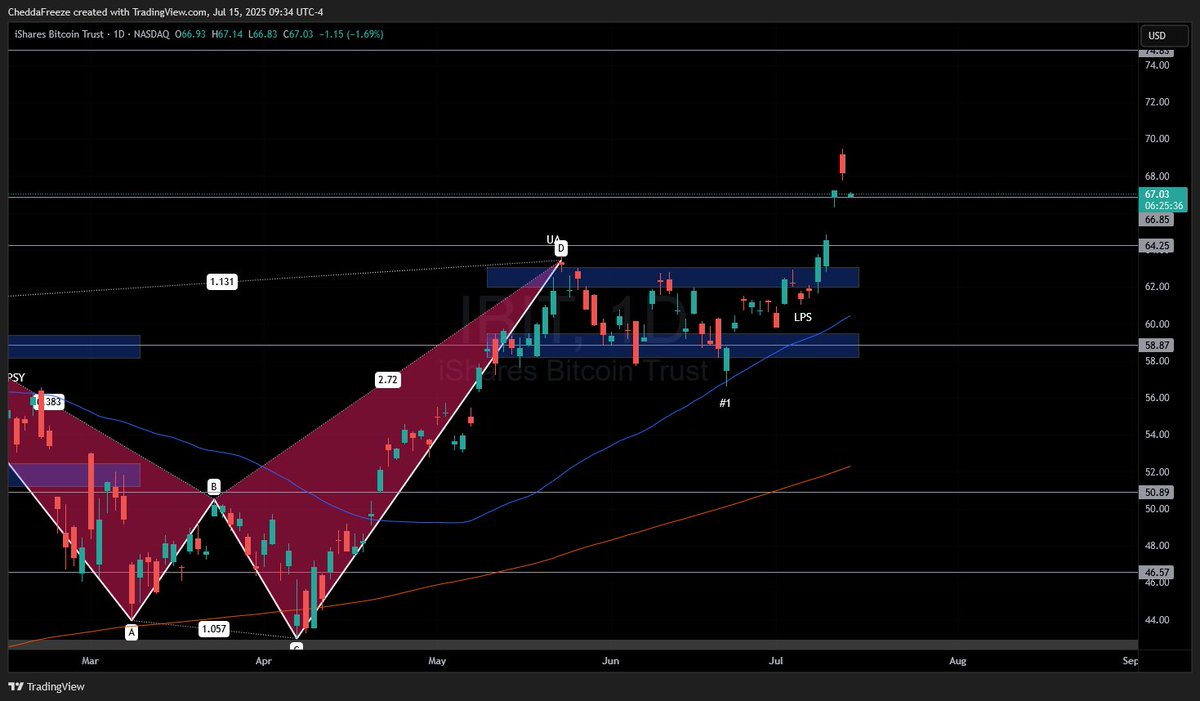Click the Apr label on time axis
This screenshot has height=701, width=1200.
[x=264, y=661]
